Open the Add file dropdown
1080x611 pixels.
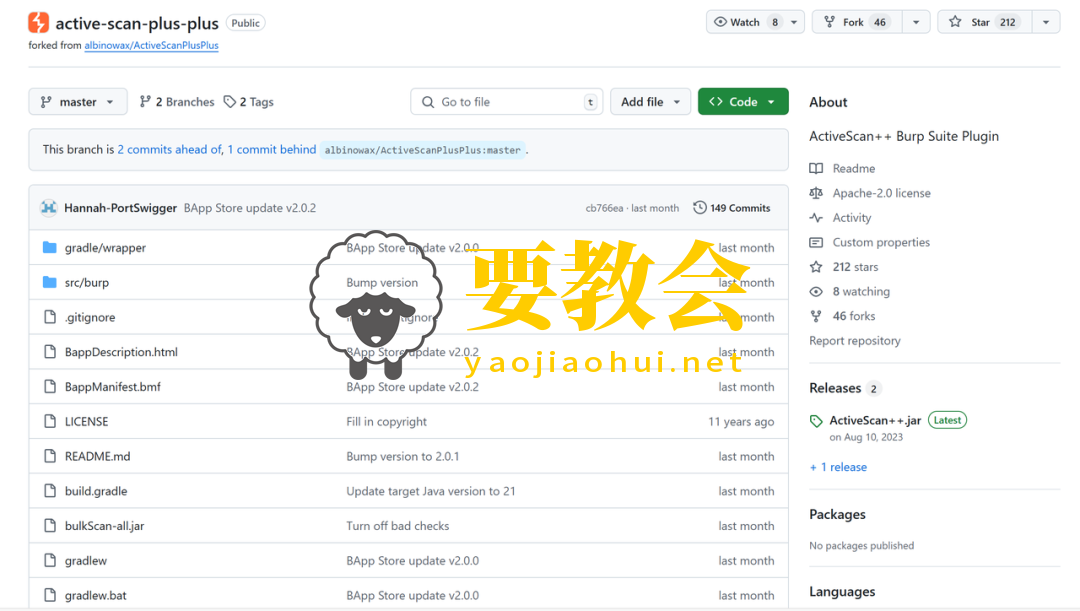(650, 102)
